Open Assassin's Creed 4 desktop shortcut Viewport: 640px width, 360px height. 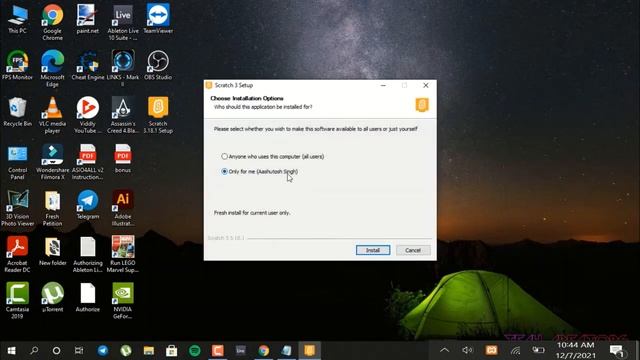tap(123, 115)
